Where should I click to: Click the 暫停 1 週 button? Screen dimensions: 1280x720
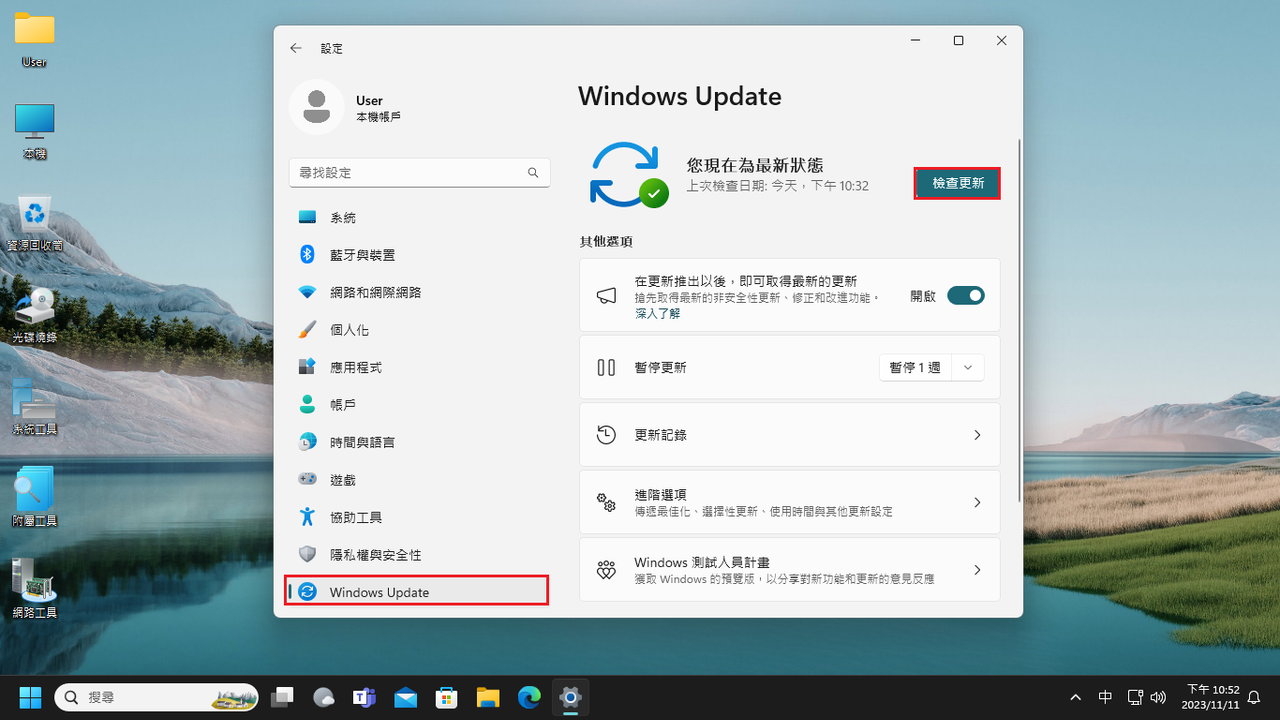coord(915,367)
